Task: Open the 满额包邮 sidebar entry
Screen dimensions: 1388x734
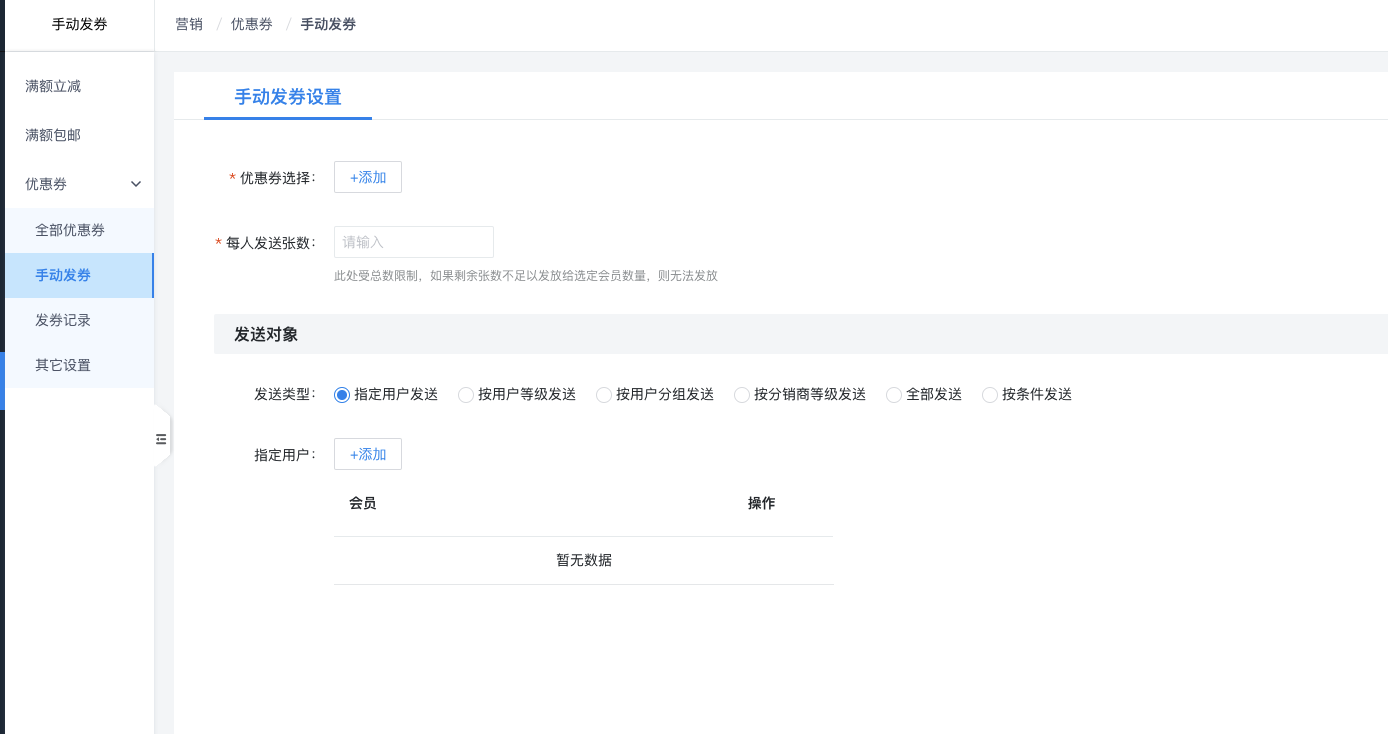Action: 52,135
